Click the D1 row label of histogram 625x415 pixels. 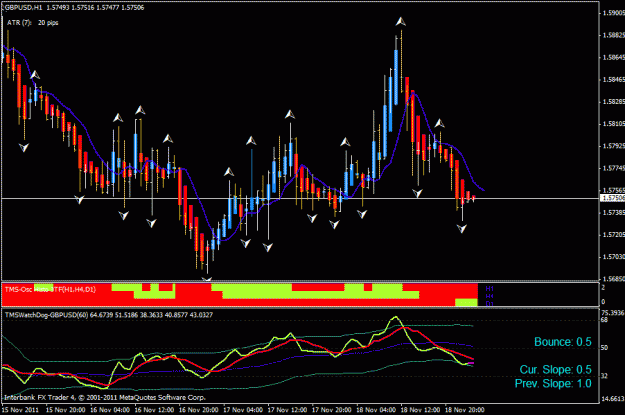[489, 303]
